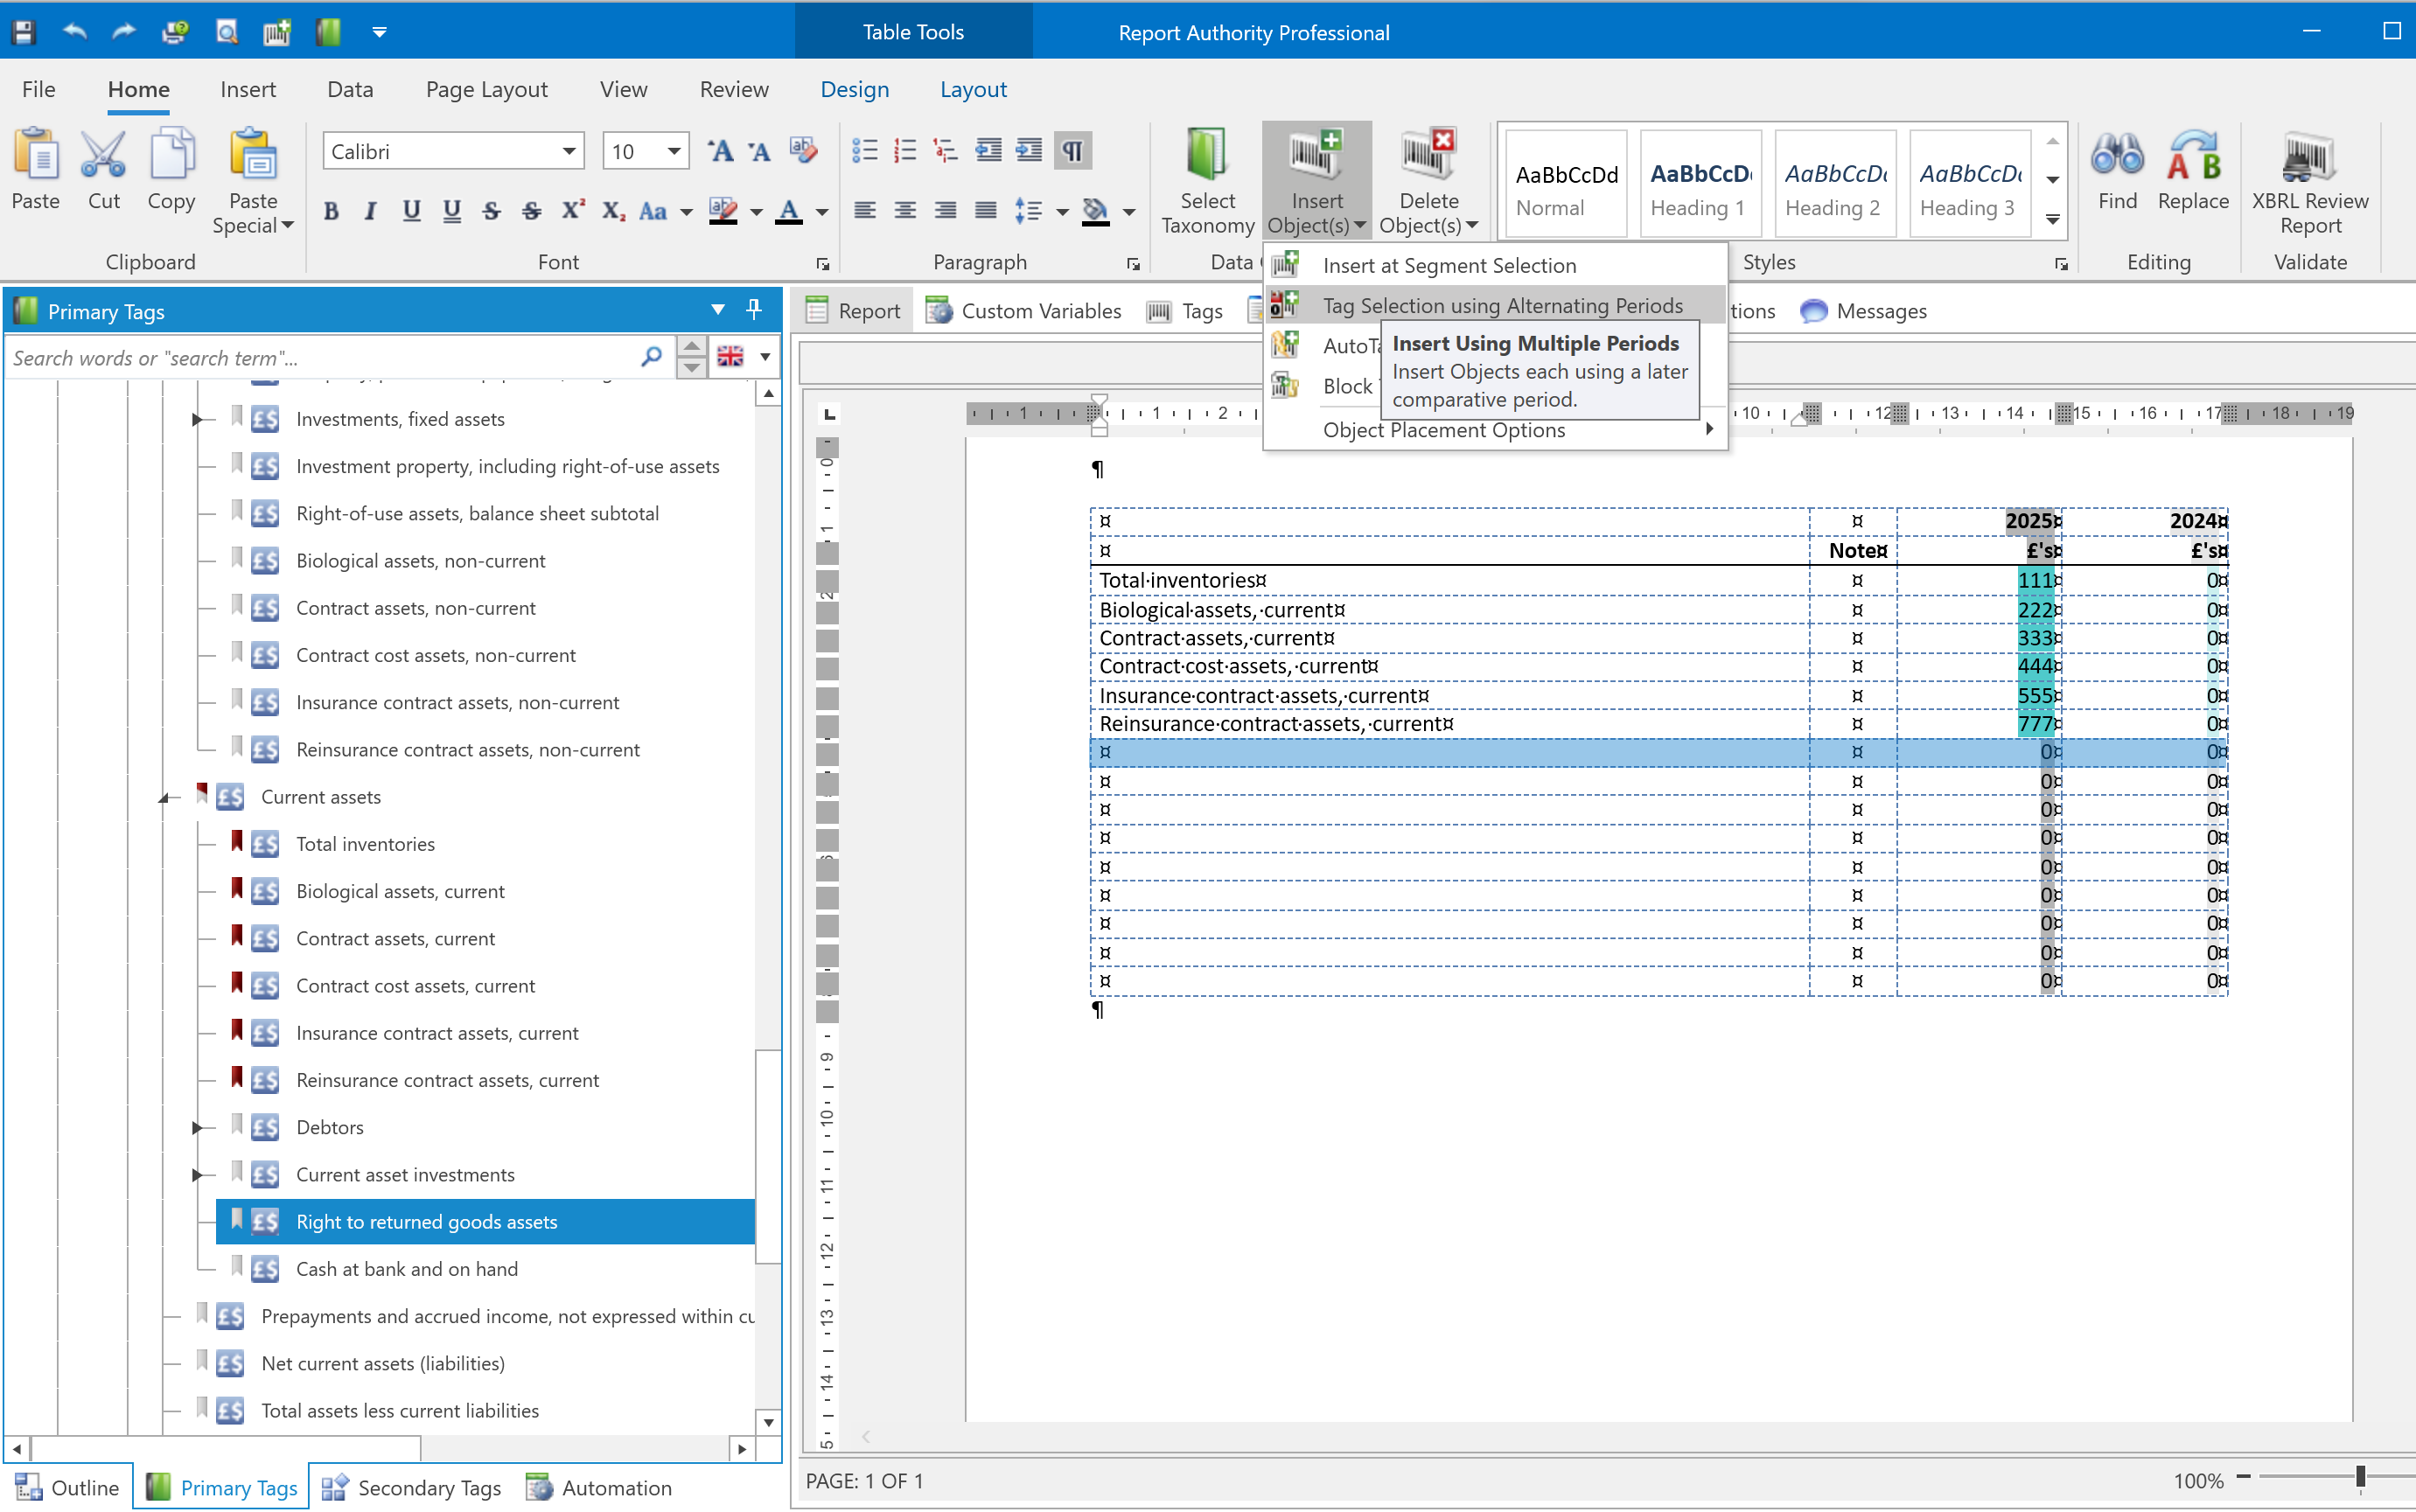Switch to Custom Variables tab

[1024, 311]
